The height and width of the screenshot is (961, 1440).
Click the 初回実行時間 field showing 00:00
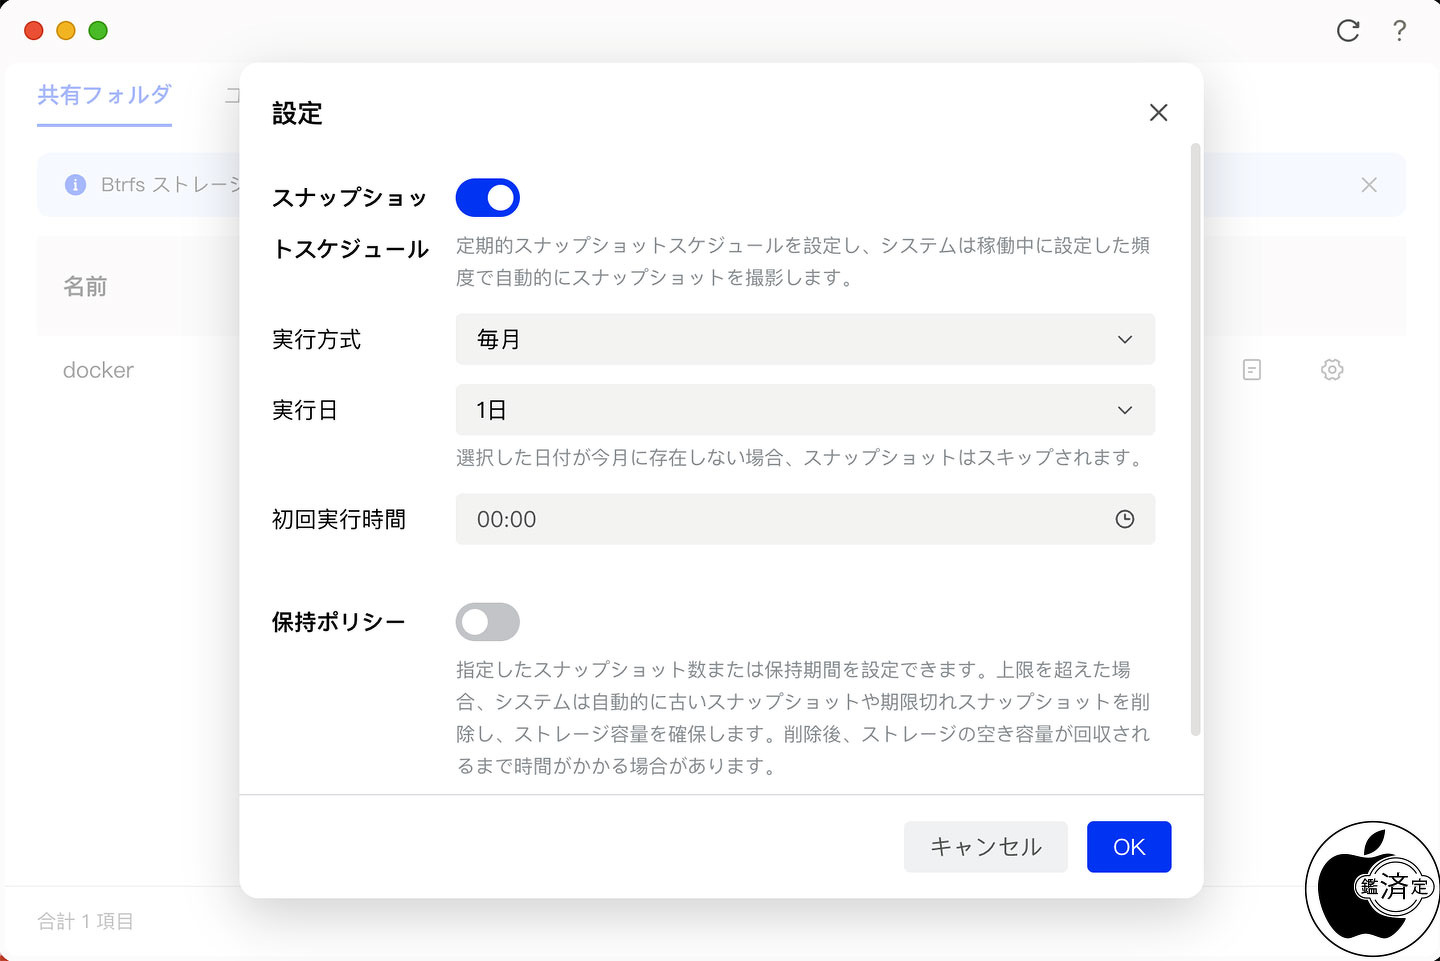click(805, 519)
